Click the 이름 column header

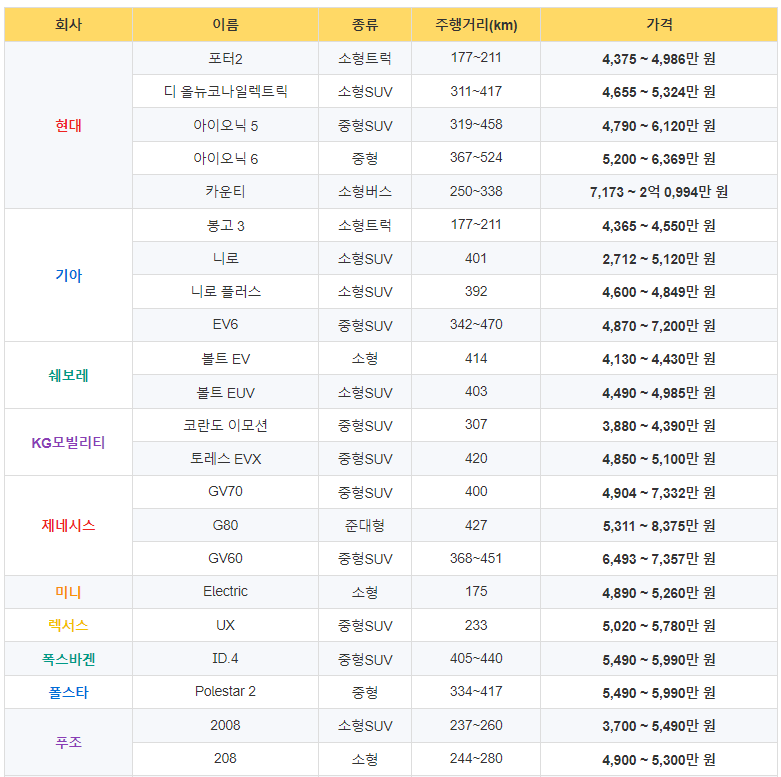click(225, 24)
